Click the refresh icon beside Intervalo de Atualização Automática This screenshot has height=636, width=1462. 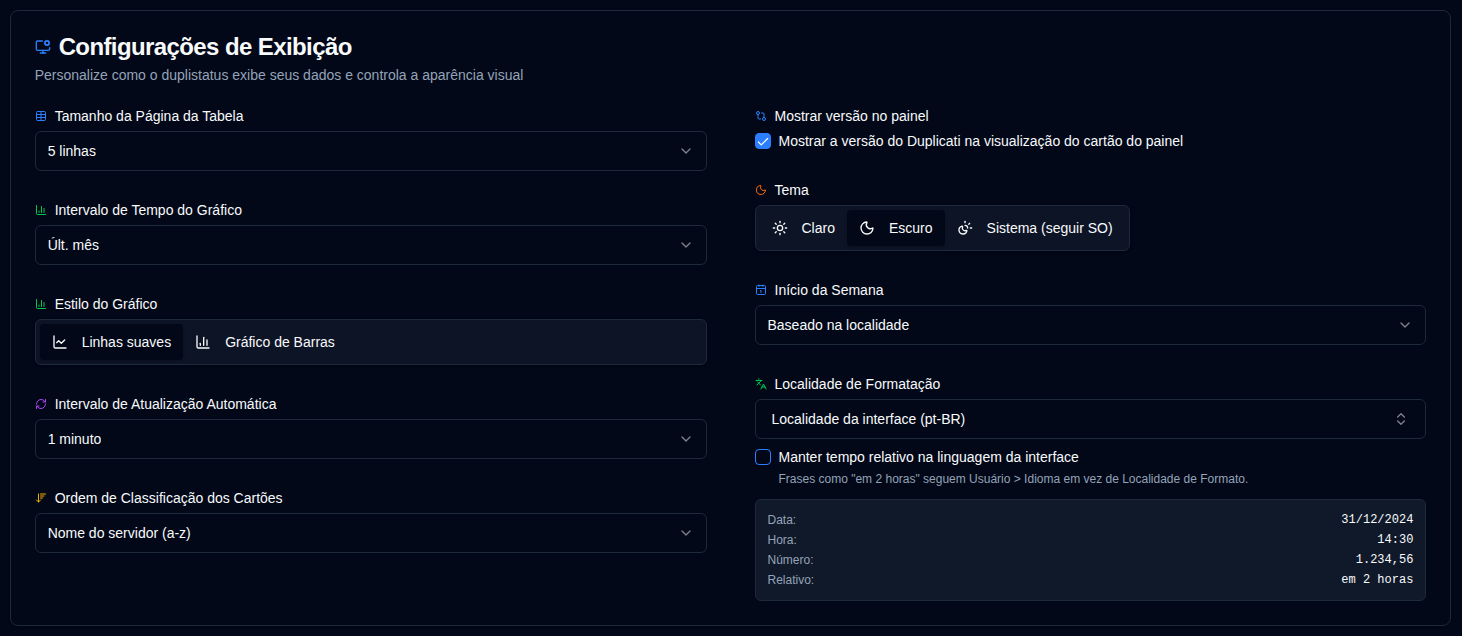pyautogui.click(x=41, y=404)
